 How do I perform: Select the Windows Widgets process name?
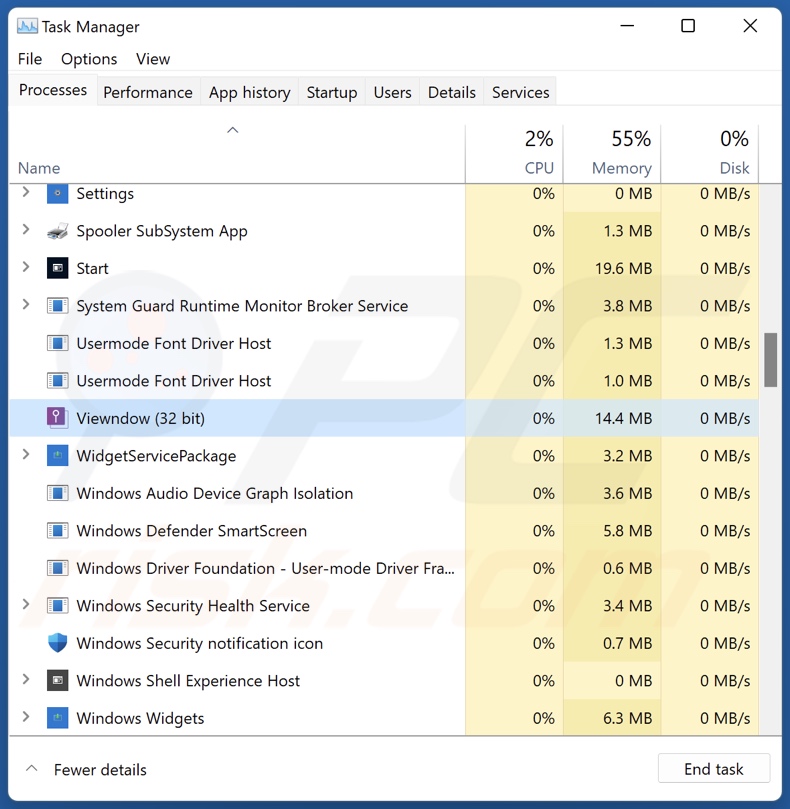[x=140, y=718]
